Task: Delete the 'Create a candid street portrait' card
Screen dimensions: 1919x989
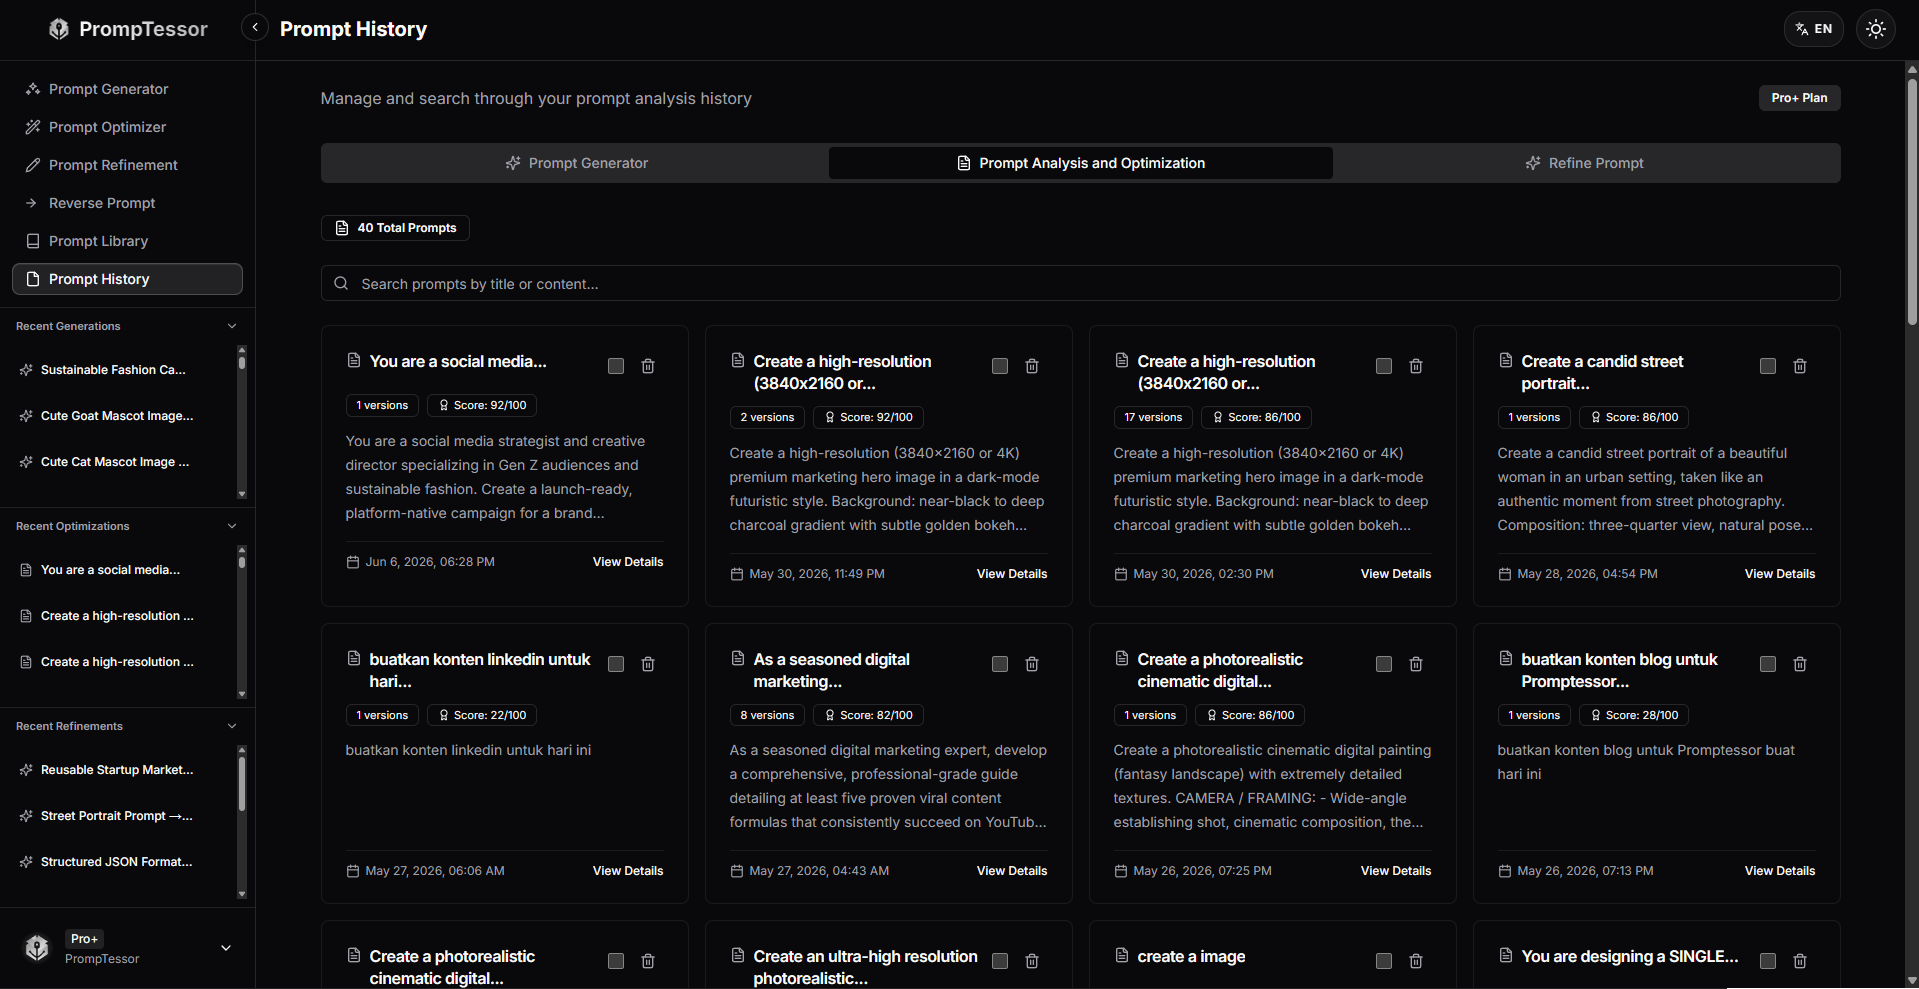Action: pos(1800,366)
